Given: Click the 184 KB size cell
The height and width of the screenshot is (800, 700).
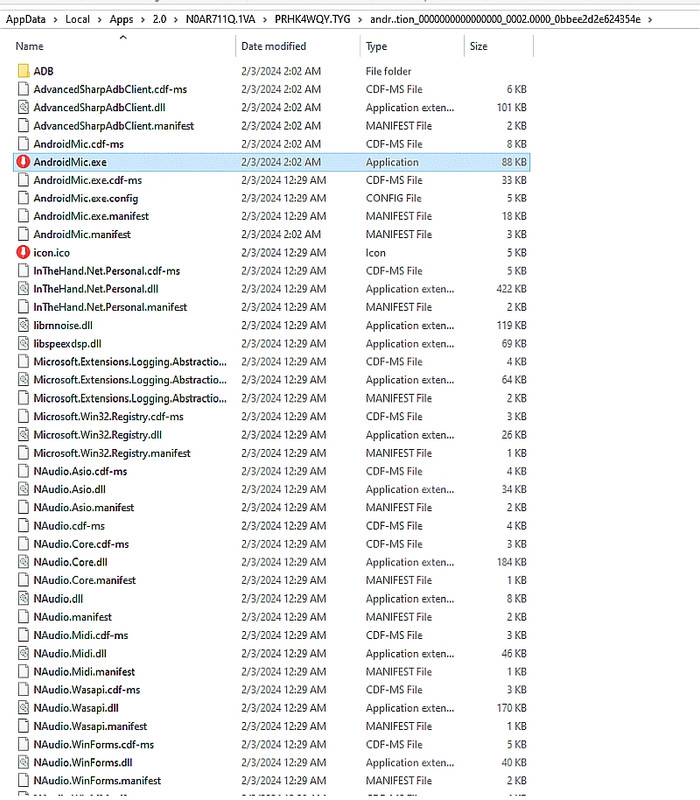Looking at the screenshot, I should point(512,562).
